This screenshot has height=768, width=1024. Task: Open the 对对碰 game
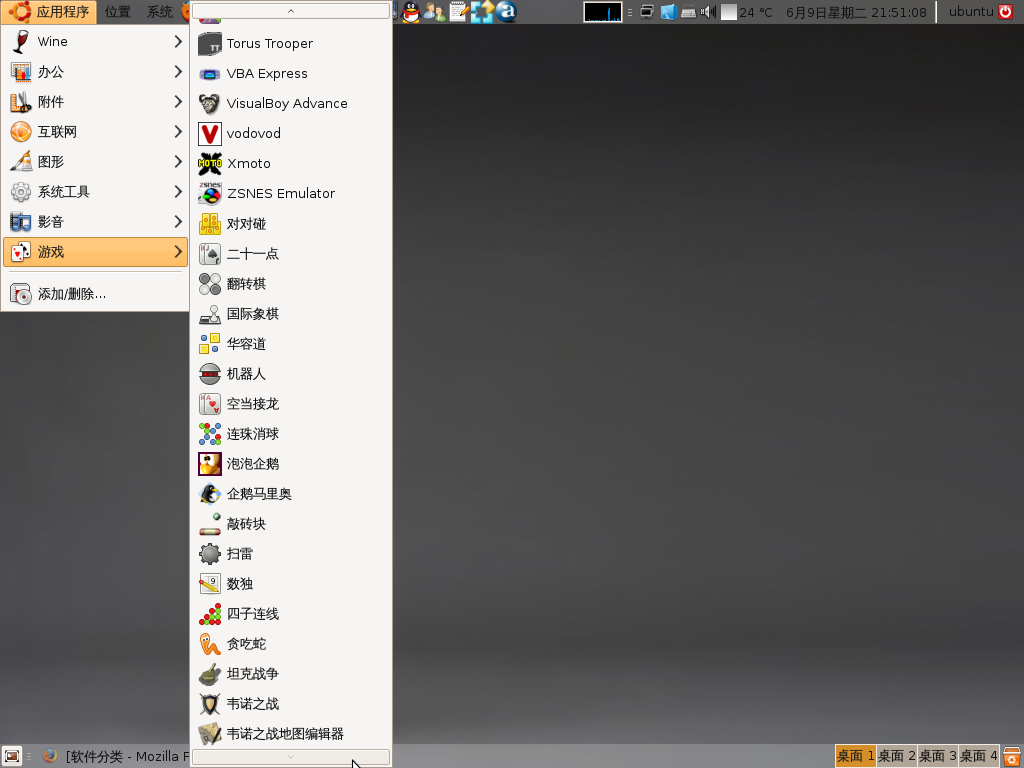point(291,223)
